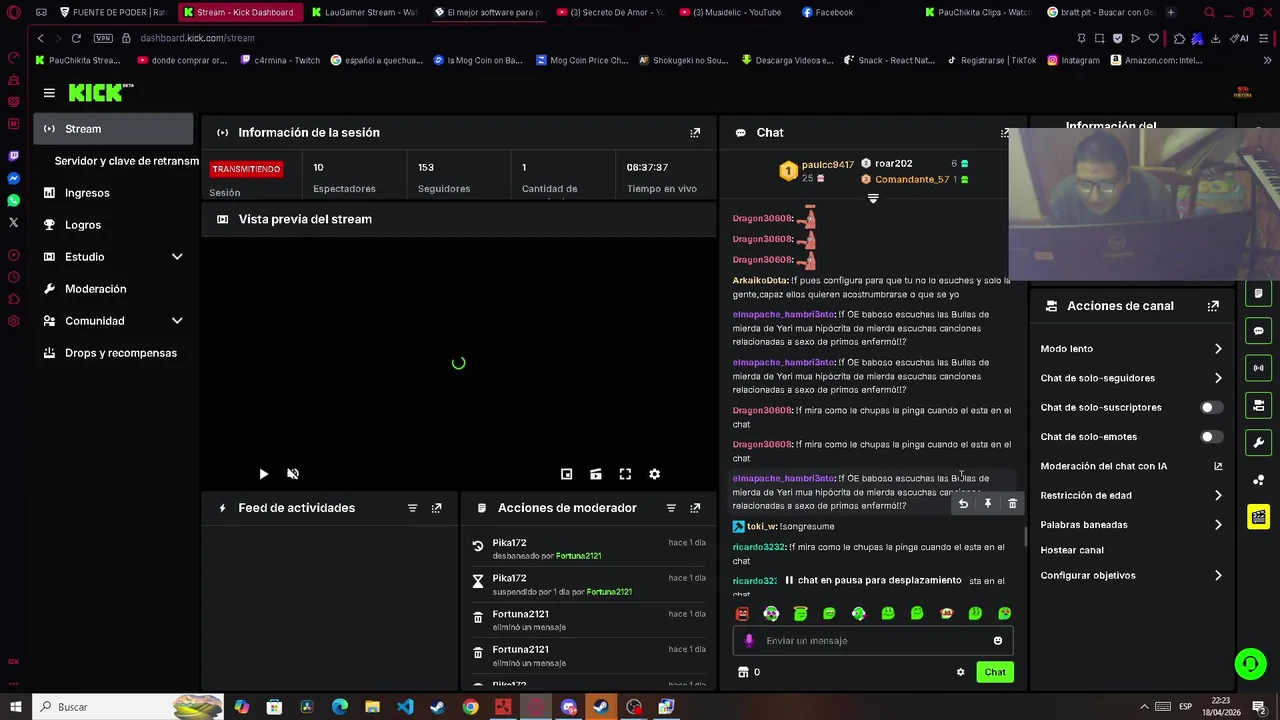Open Registrarse | TikTok bookmark
This screenshot has width=1280, height=720.
(x=990, y=60)
